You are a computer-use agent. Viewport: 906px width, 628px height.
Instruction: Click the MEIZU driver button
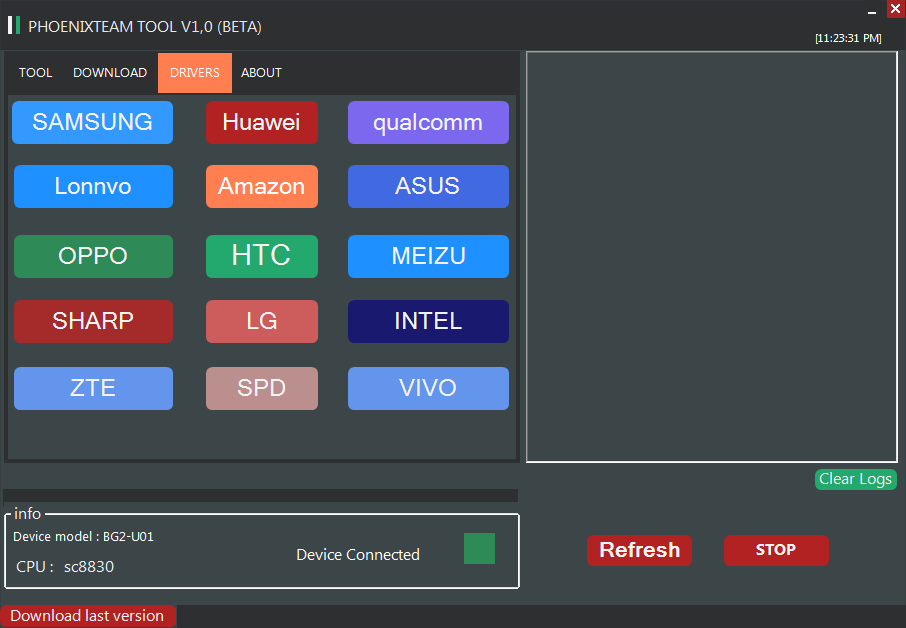click(428, 256)
